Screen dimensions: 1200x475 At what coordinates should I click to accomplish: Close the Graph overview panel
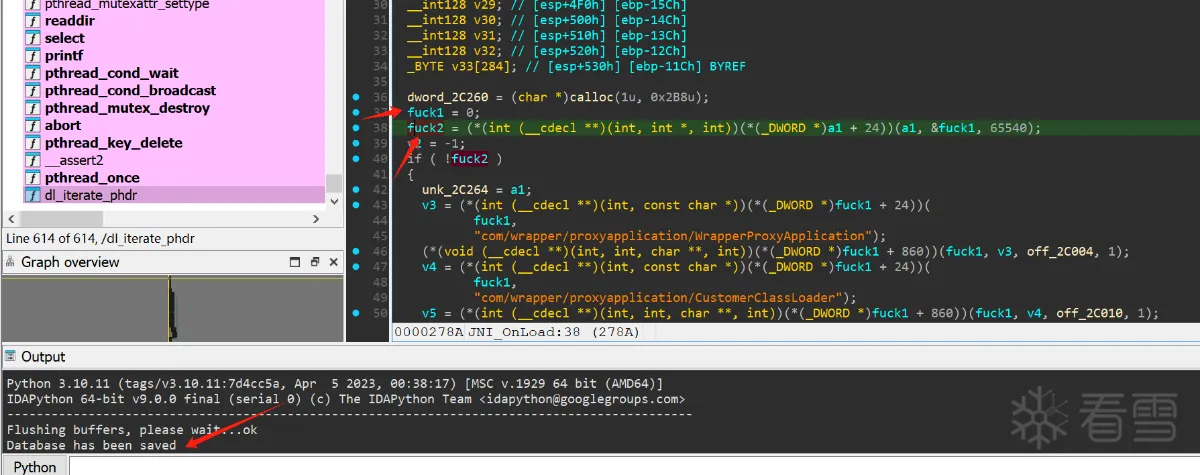point(335,262)
